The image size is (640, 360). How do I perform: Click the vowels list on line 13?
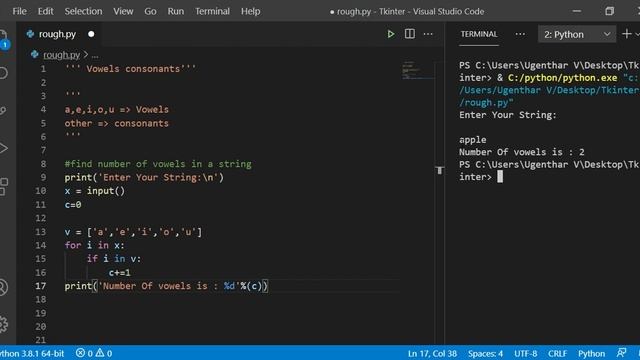[133, 232]
